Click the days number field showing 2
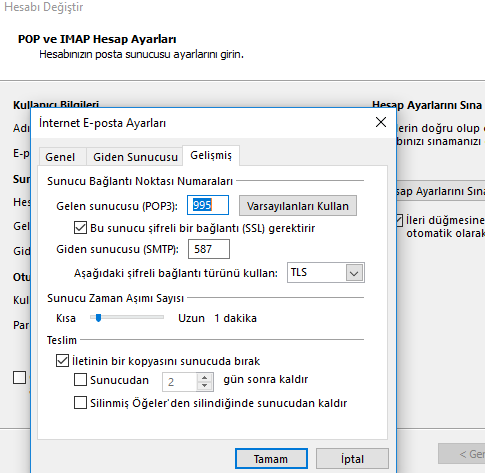This screenshot has width=485, height=473. click(180, 382)
